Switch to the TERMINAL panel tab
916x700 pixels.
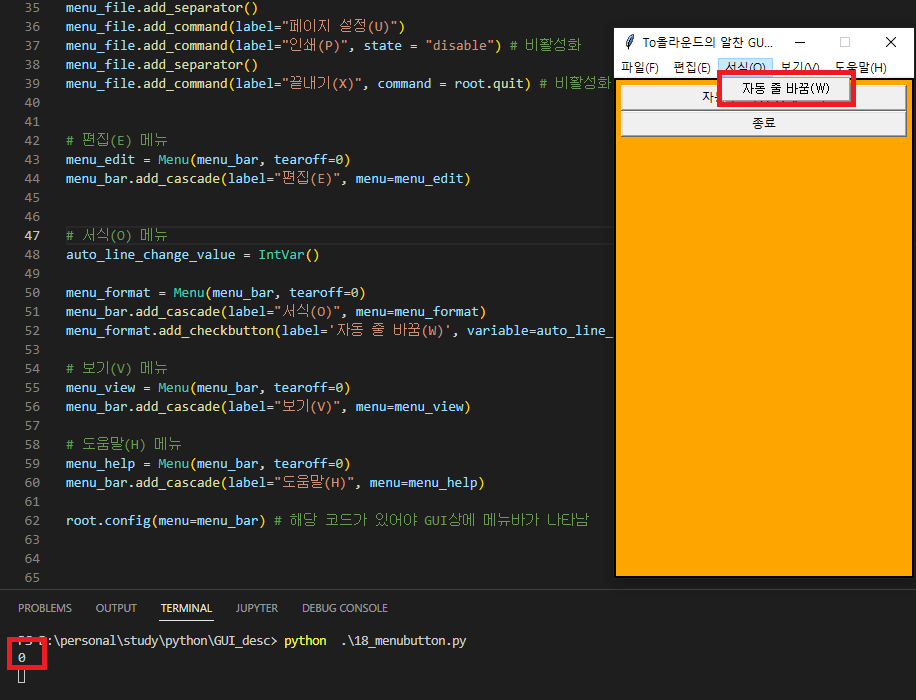pos(186,608)
